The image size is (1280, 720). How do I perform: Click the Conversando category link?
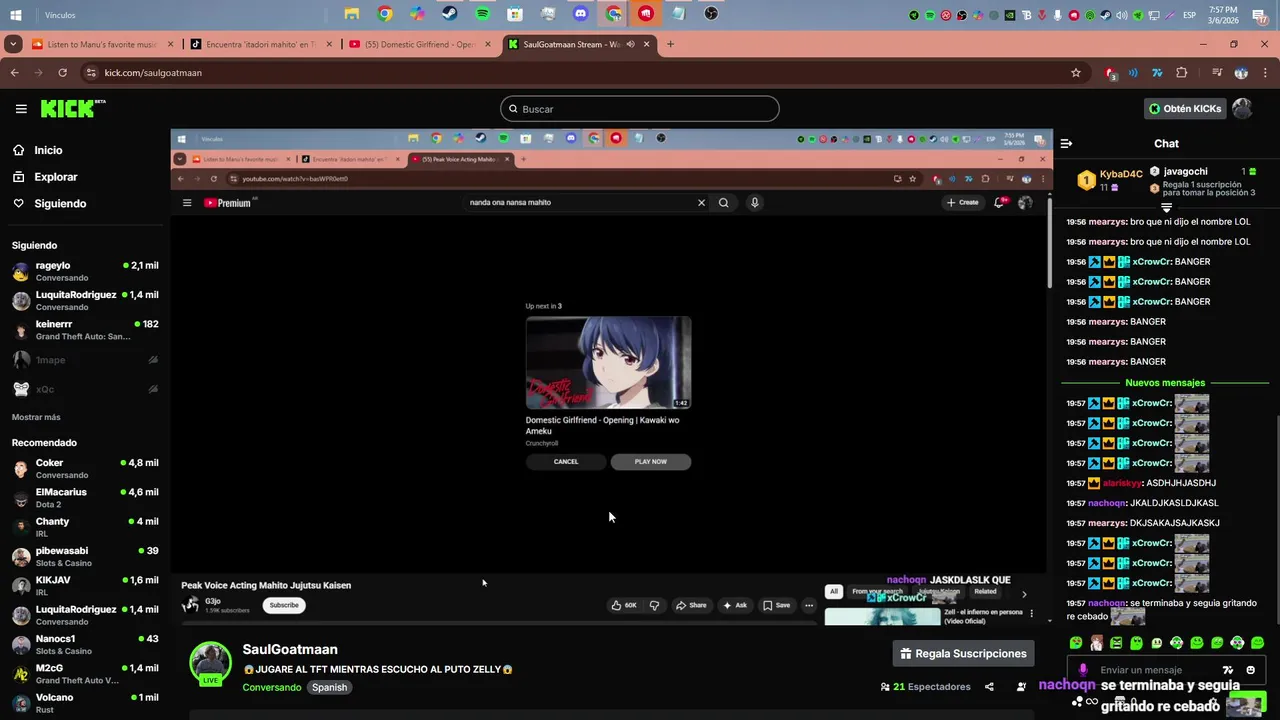tap(271, 688)
